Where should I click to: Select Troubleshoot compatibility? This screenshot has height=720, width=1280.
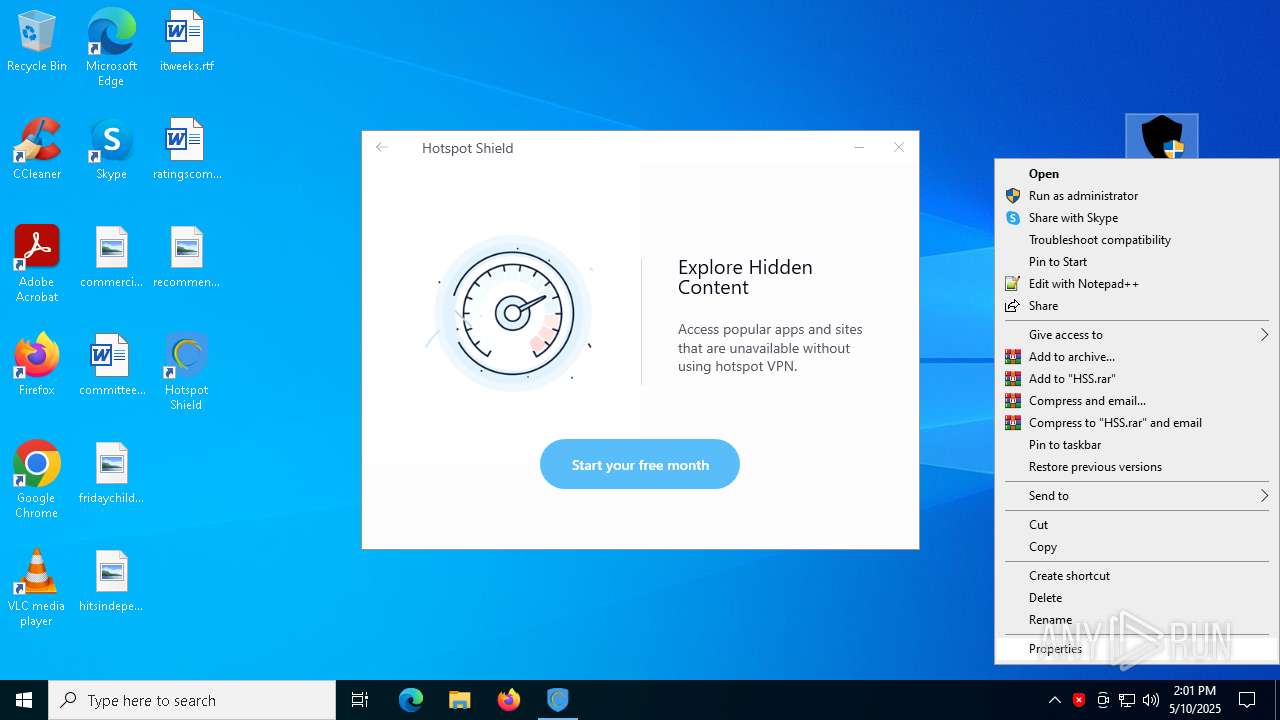tap(1137, 240)
